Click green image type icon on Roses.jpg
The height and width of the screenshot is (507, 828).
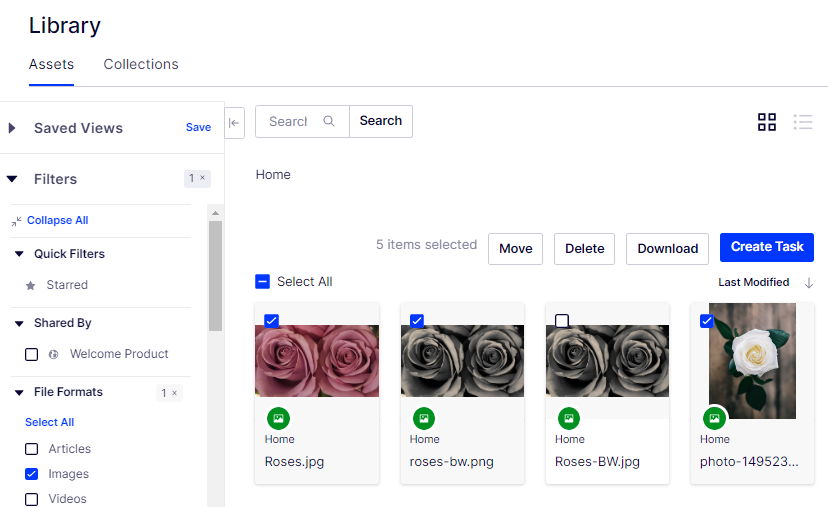coord(278,419)
